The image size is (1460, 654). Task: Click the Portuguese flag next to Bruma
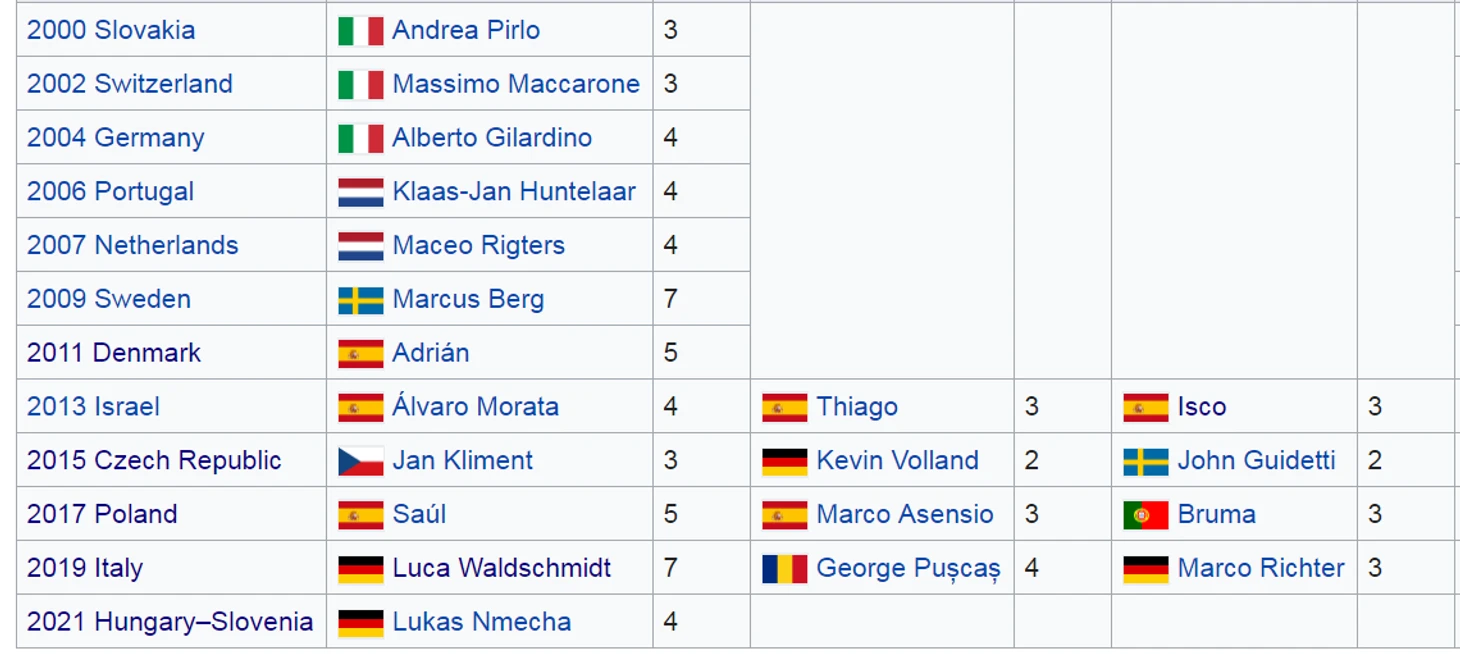pyautogui.click(x=1145, y=515)
